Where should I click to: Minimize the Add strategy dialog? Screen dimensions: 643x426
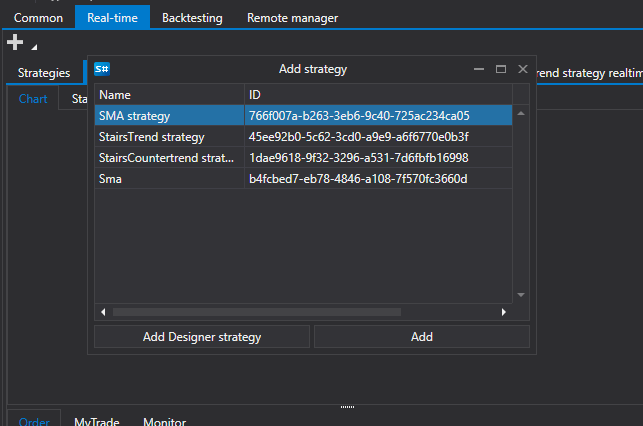pos(479,69)
